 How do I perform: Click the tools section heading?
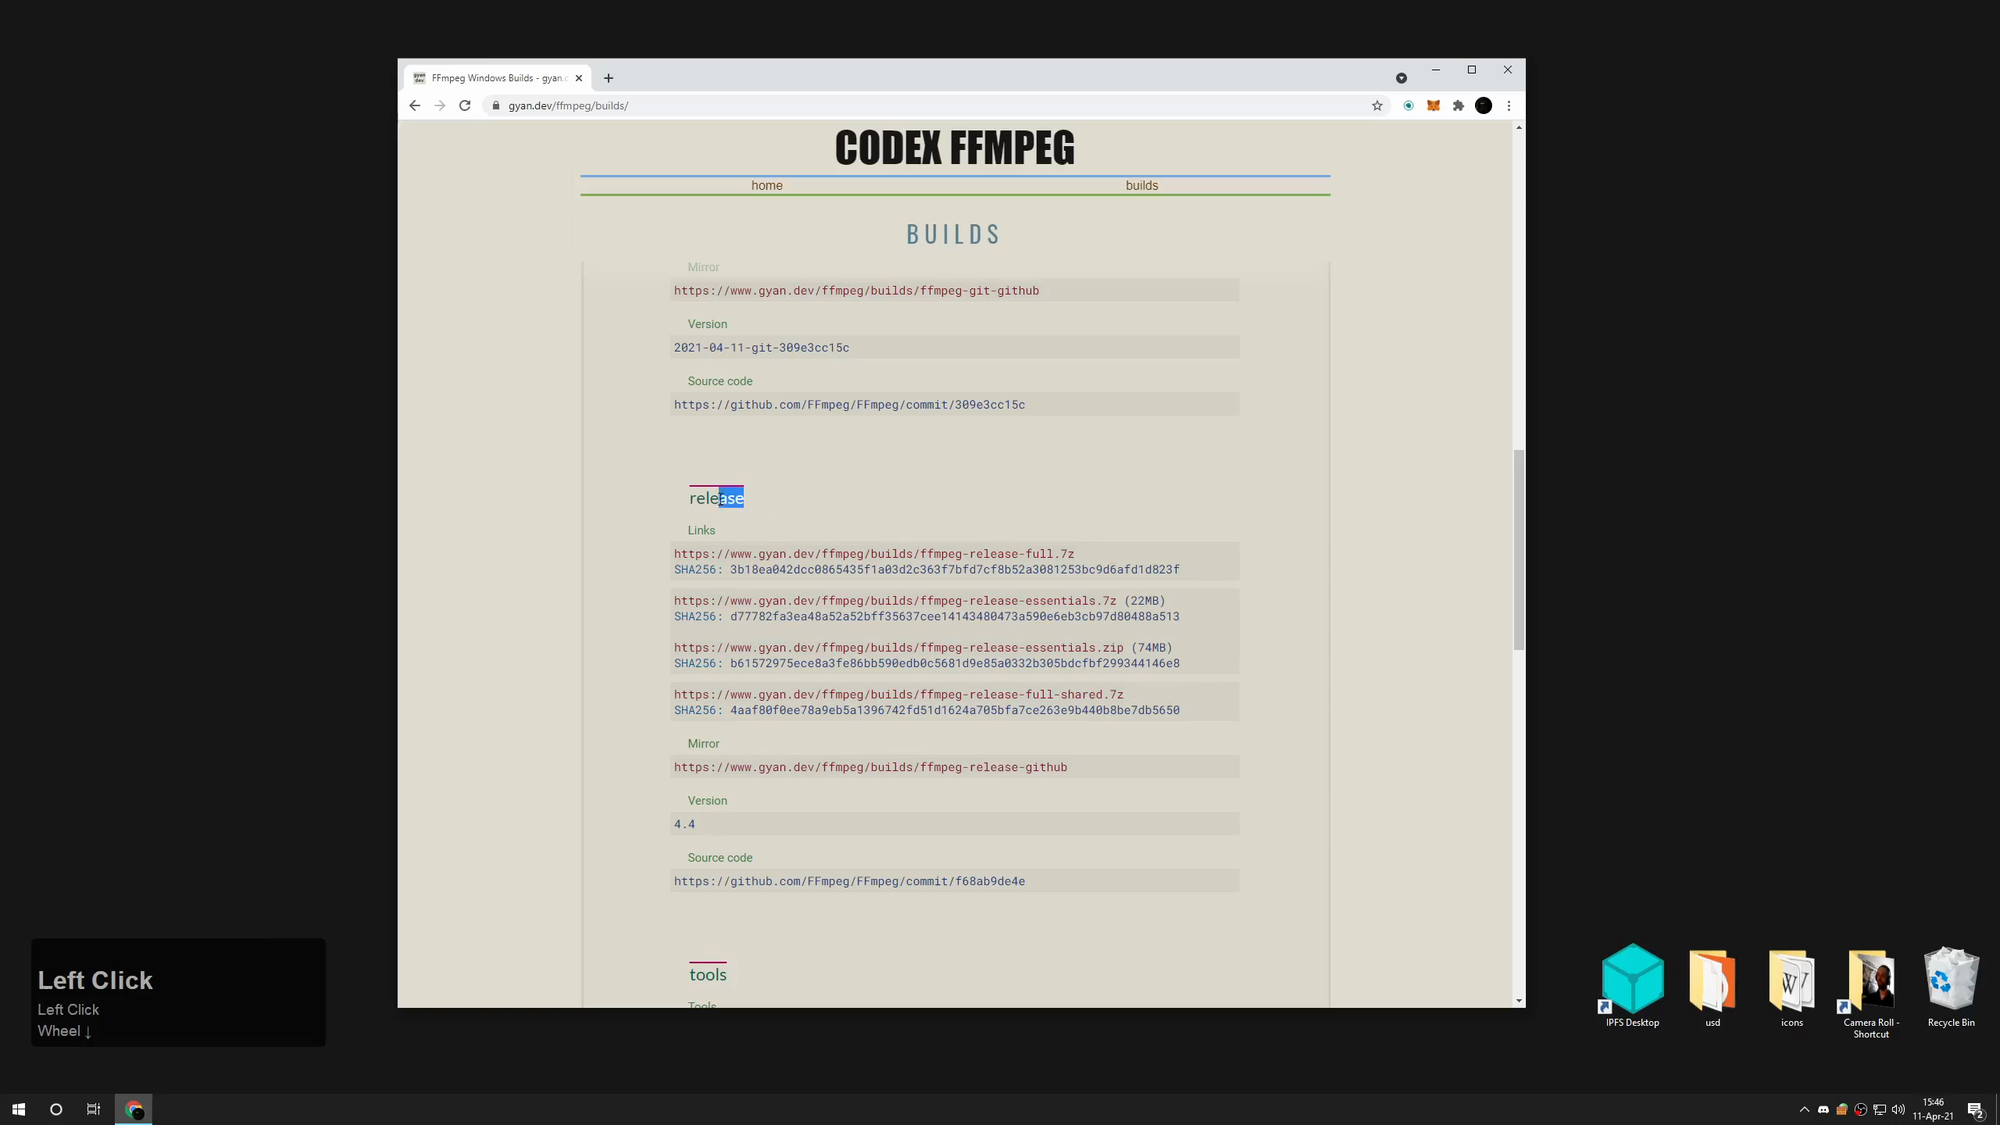(x=707, y=975)
